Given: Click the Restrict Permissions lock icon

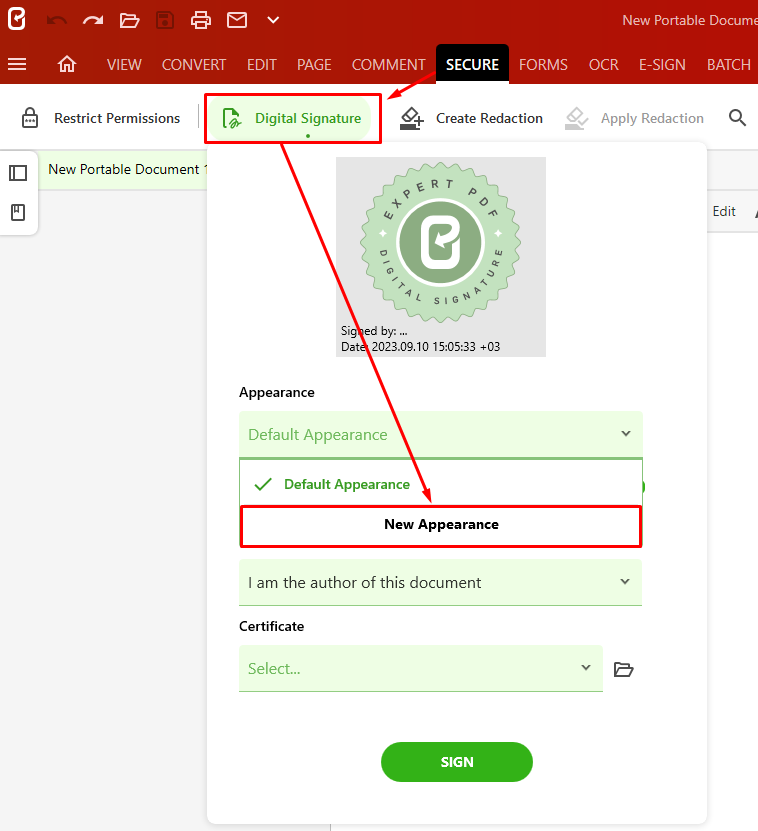Looking at the screenshot, I should click(30, 118).
